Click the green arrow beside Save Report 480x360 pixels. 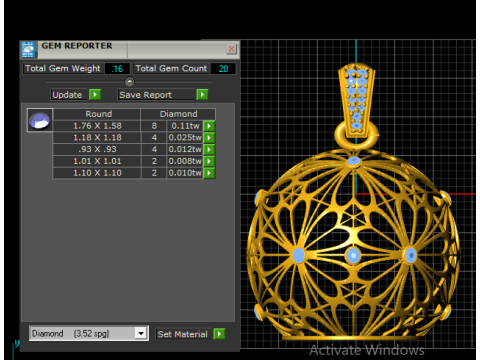click(202, 95)
